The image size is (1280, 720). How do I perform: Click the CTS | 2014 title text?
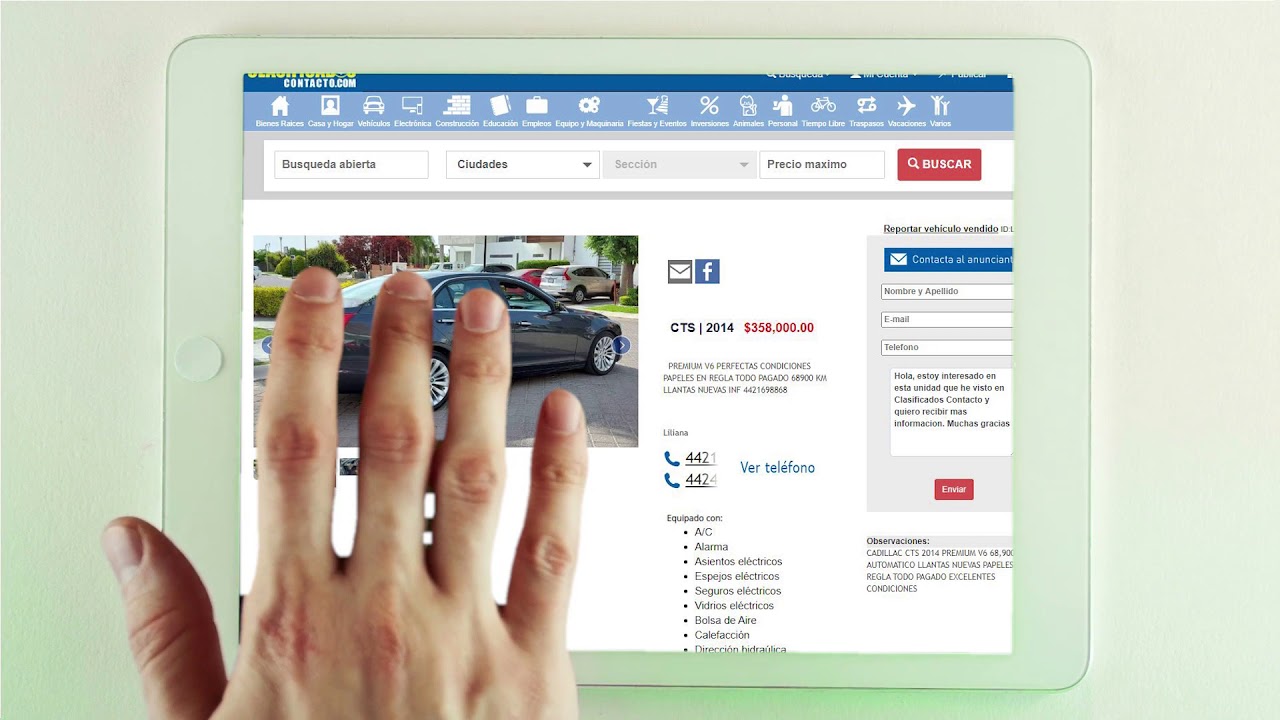(x=702, y=328)
